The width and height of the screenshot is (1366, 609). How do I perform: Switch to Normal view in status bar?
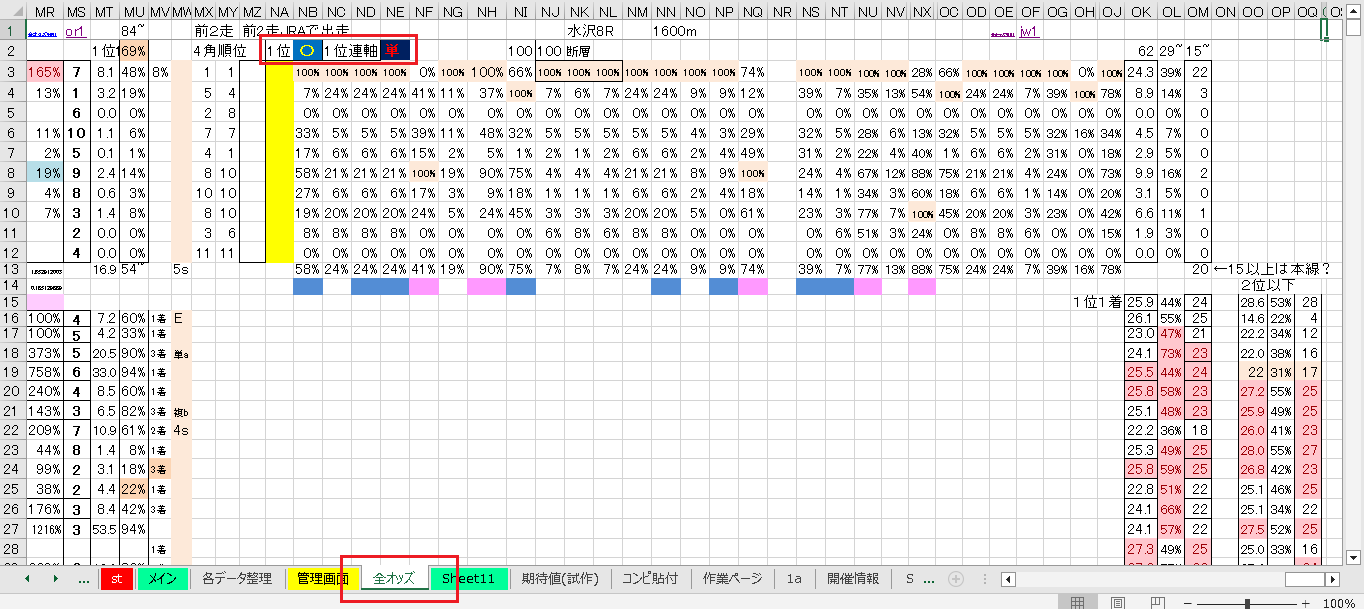click(1077, 603)
